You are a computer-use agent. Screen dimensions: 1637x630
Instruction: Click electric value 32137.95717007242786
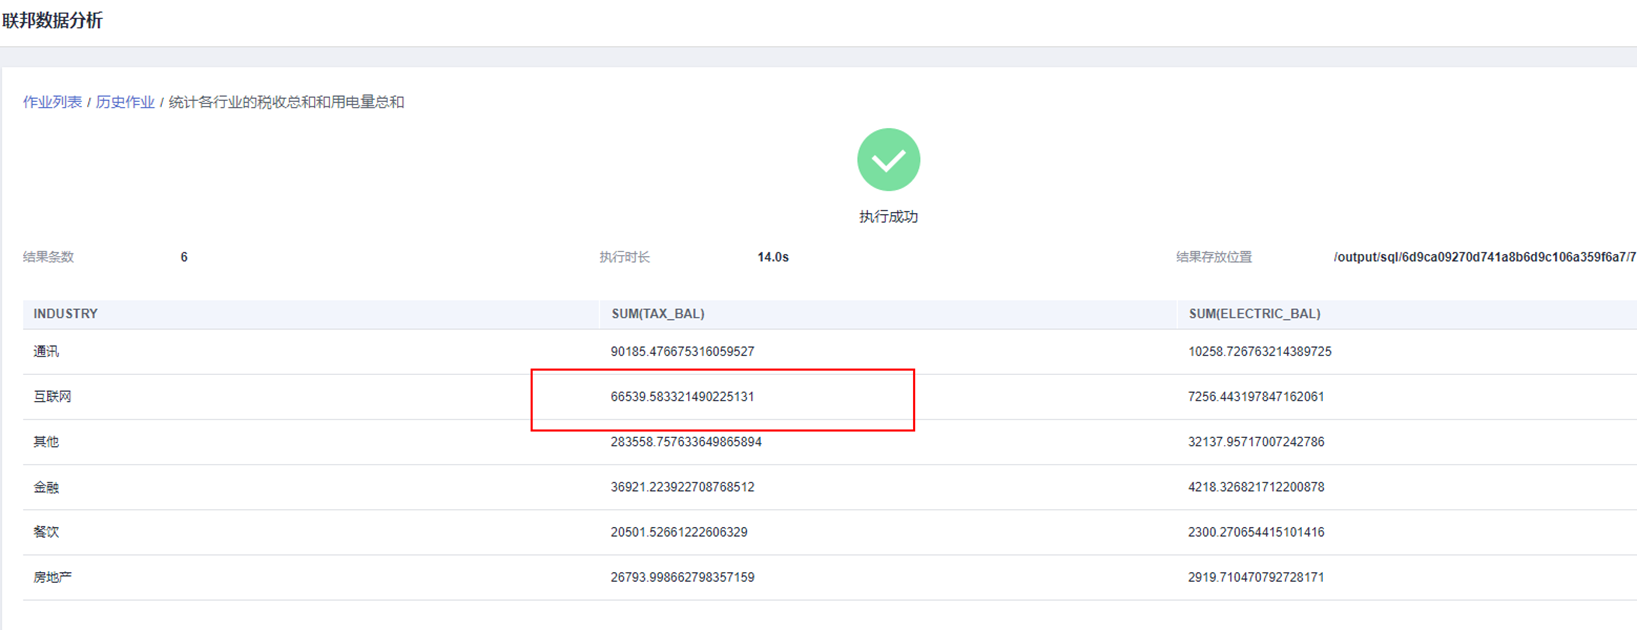(x=1256, y=442)
